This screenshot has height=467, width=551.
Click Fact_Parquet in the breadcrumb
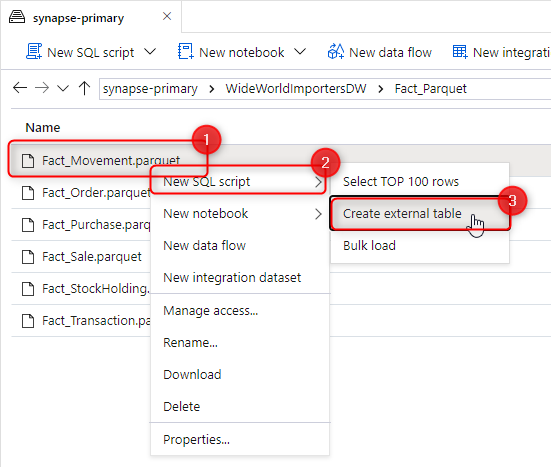click(x=430, y=89)
